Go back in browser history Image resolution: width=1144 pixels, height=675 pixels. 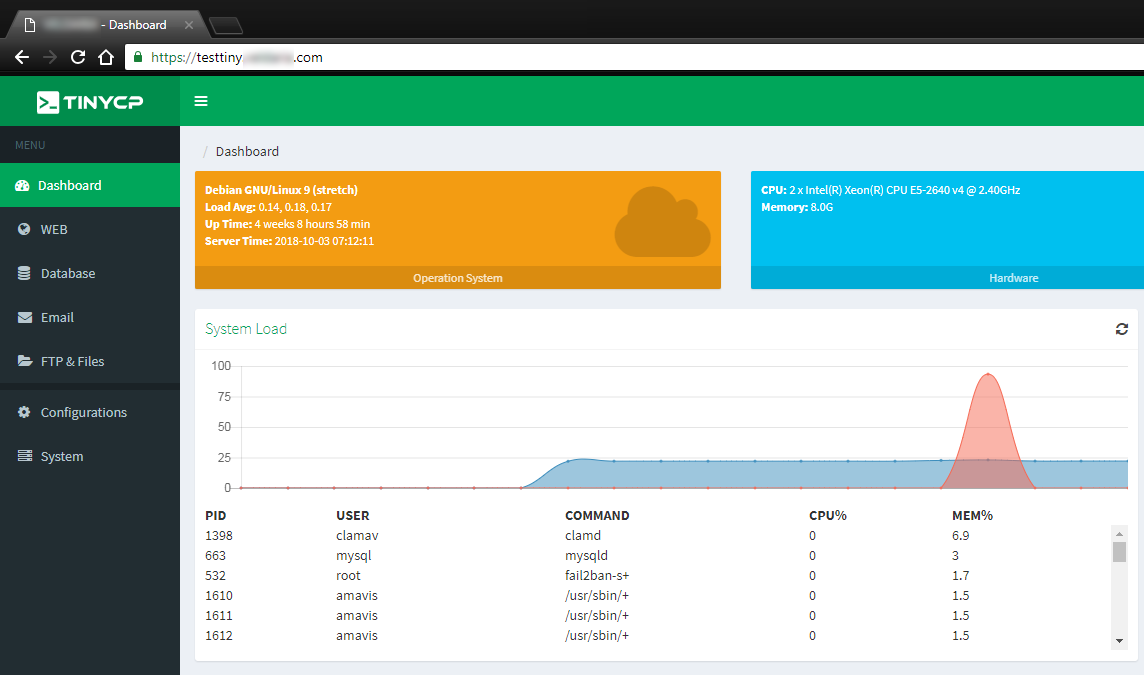pyautogui.click(x=22, y=57)
